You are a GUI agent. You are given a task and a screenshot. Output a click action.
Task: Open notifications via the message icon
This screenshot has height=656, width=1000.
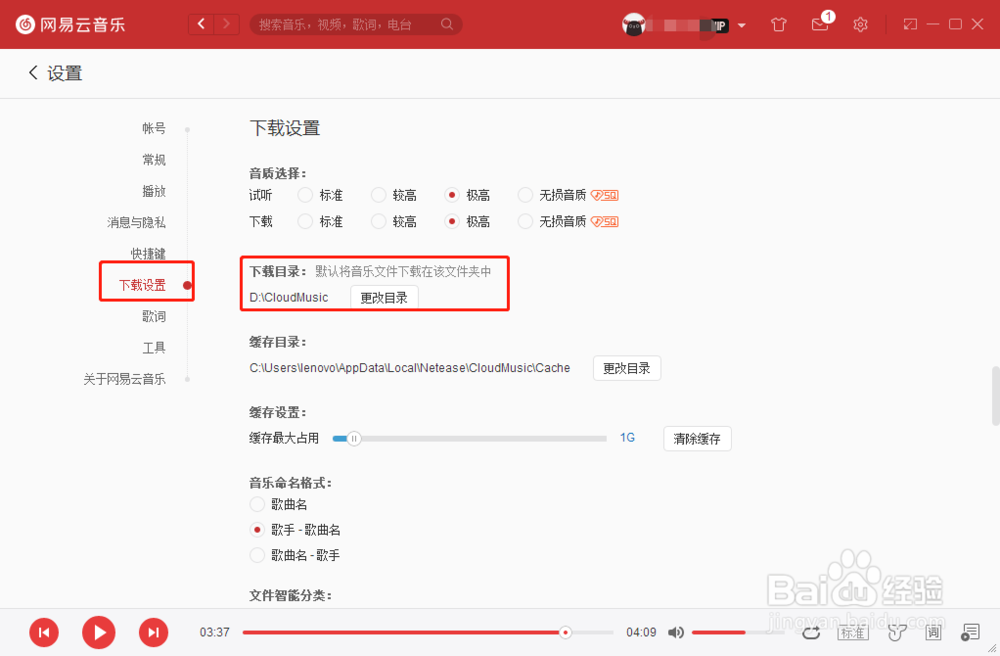point(820,24)
